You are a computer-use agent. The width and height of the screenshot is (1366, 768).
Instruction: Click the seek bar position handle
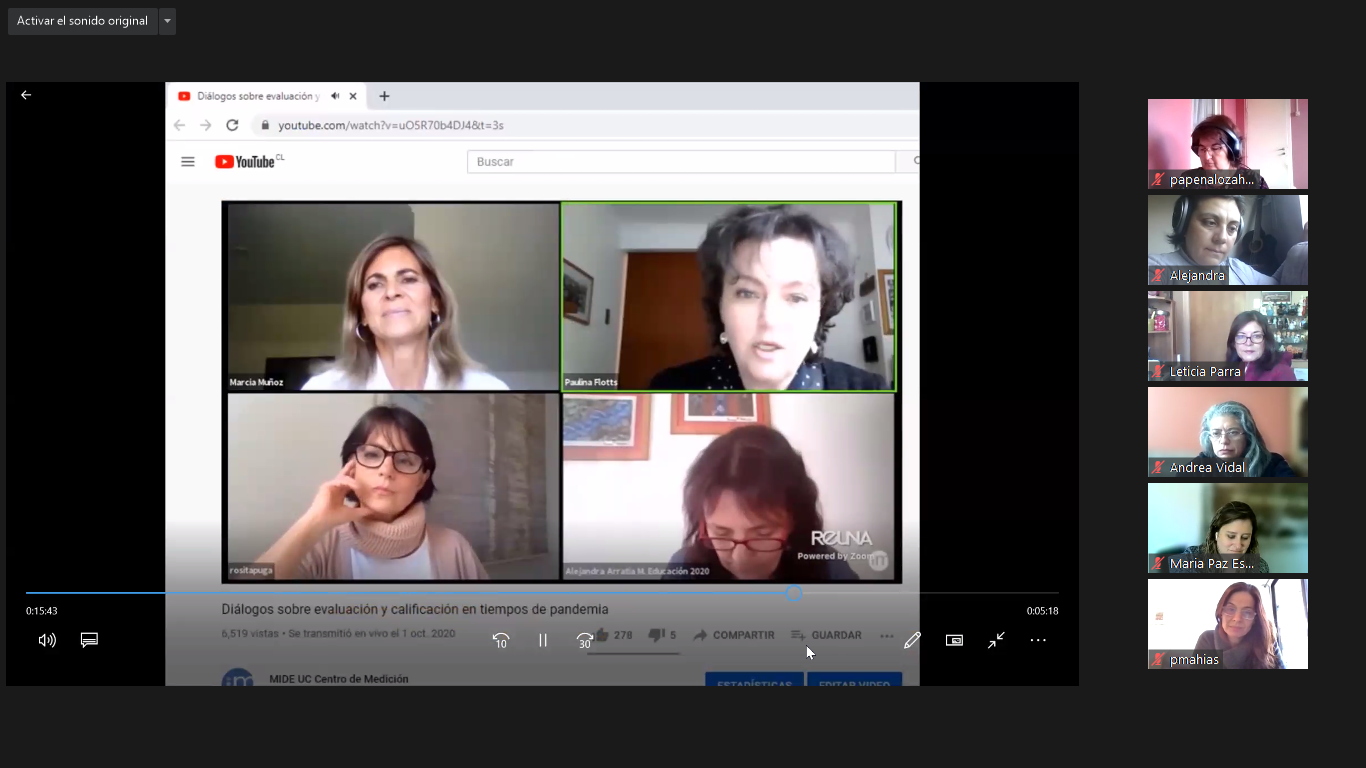794,593
